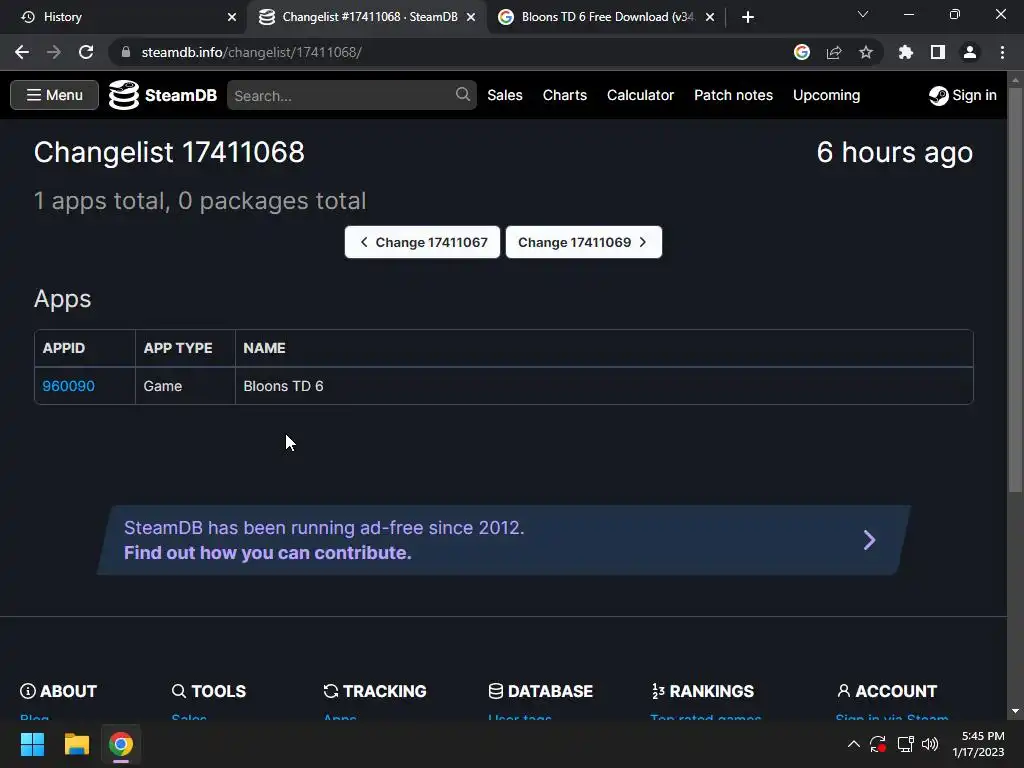Close the Changelist SteamDB tab
Screen dimensions: 1024x768
pos(471,17)
